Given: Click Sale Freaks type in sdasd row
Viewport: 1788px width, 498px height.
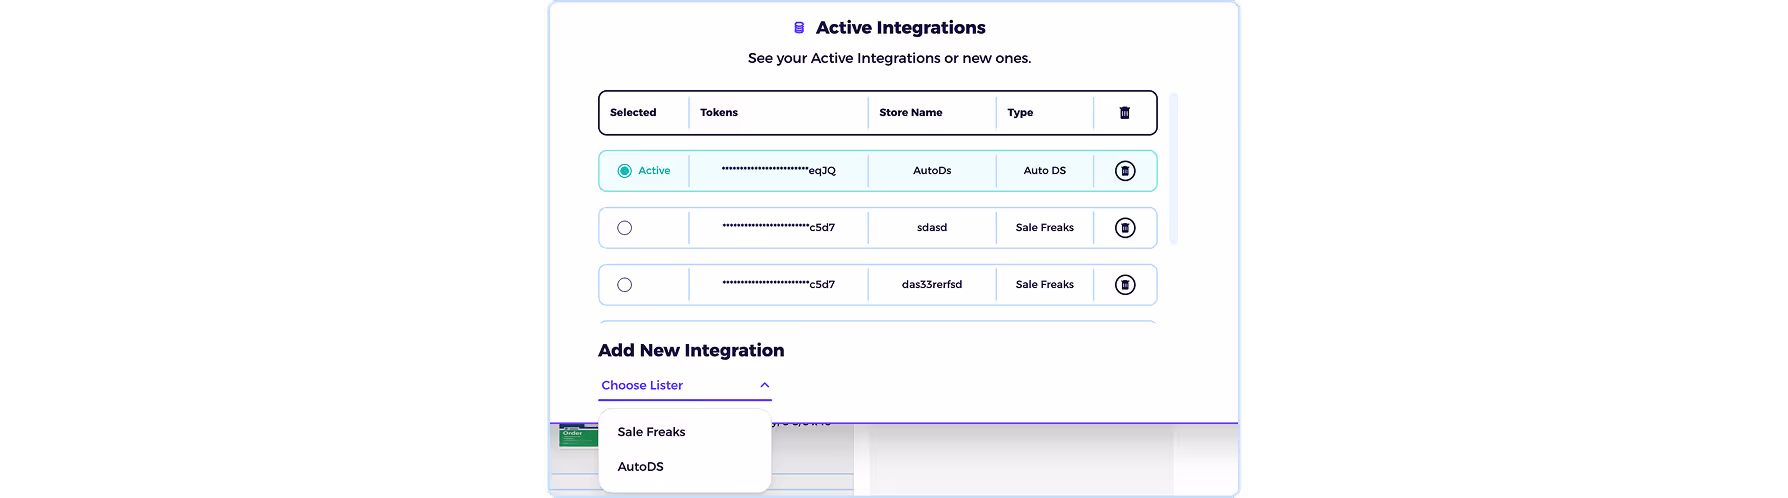Looking at the screenshot, I should [1045, 228].
